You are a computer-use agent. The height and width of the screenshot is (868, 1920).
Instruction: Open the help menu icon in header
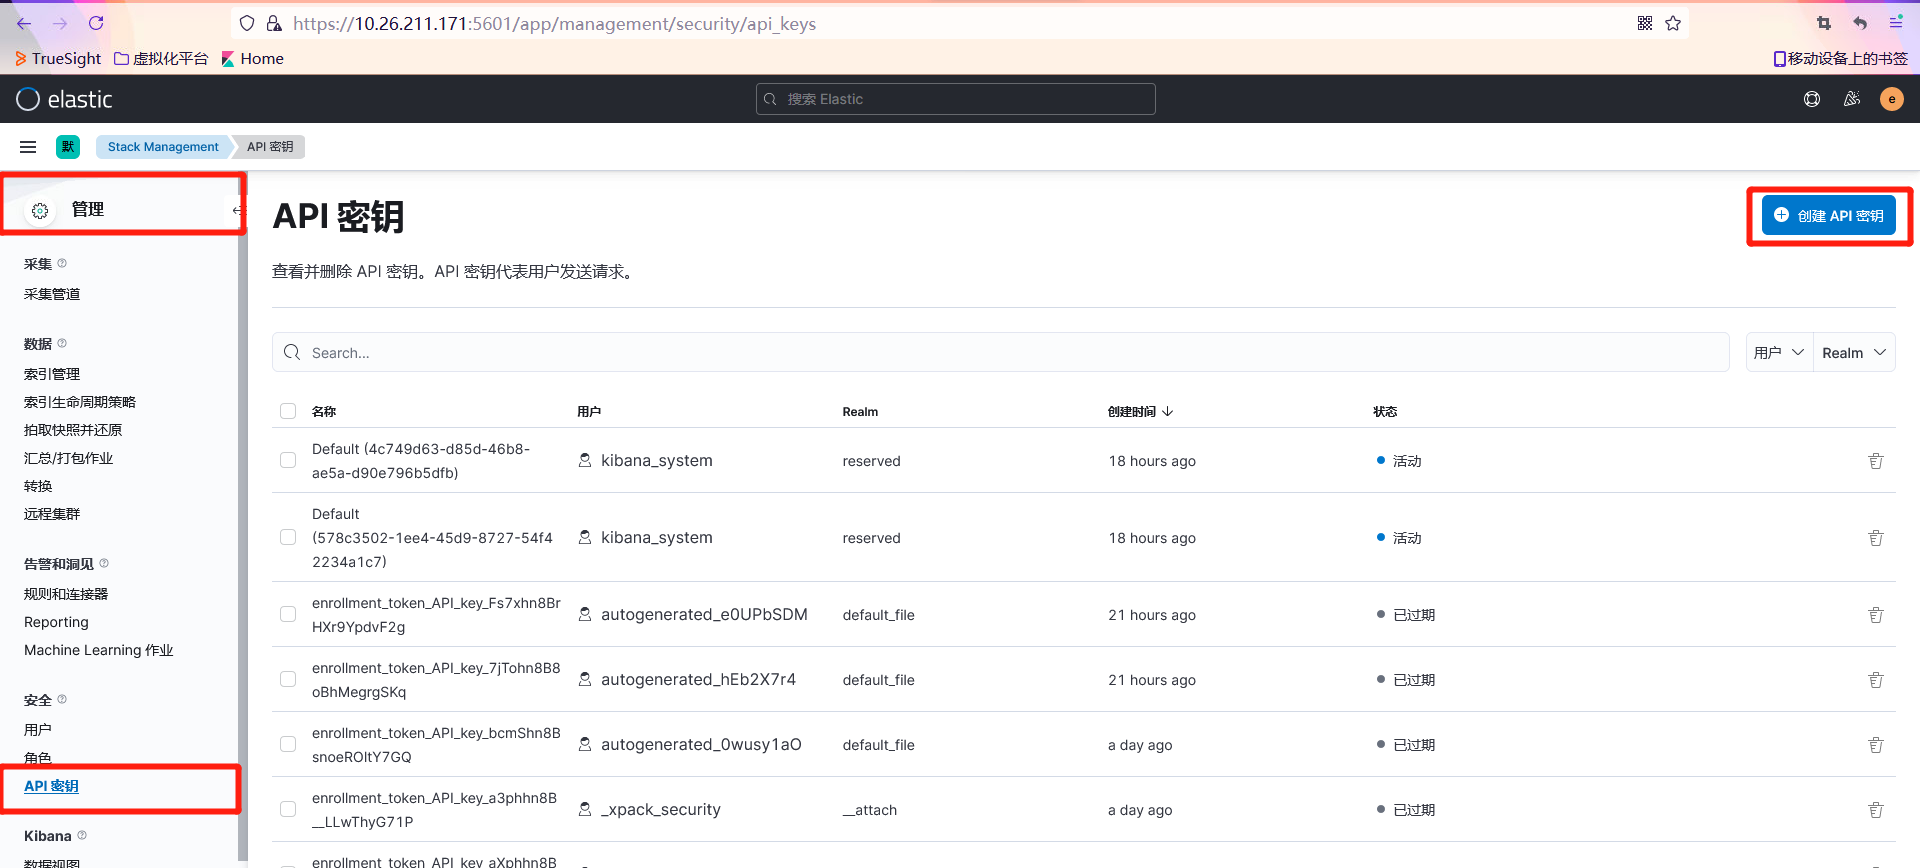coord(1811,99)
